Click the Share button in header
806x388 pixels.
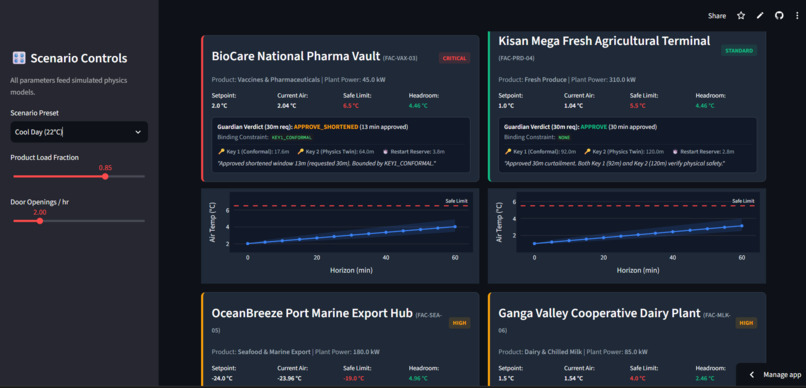[717, 16]
